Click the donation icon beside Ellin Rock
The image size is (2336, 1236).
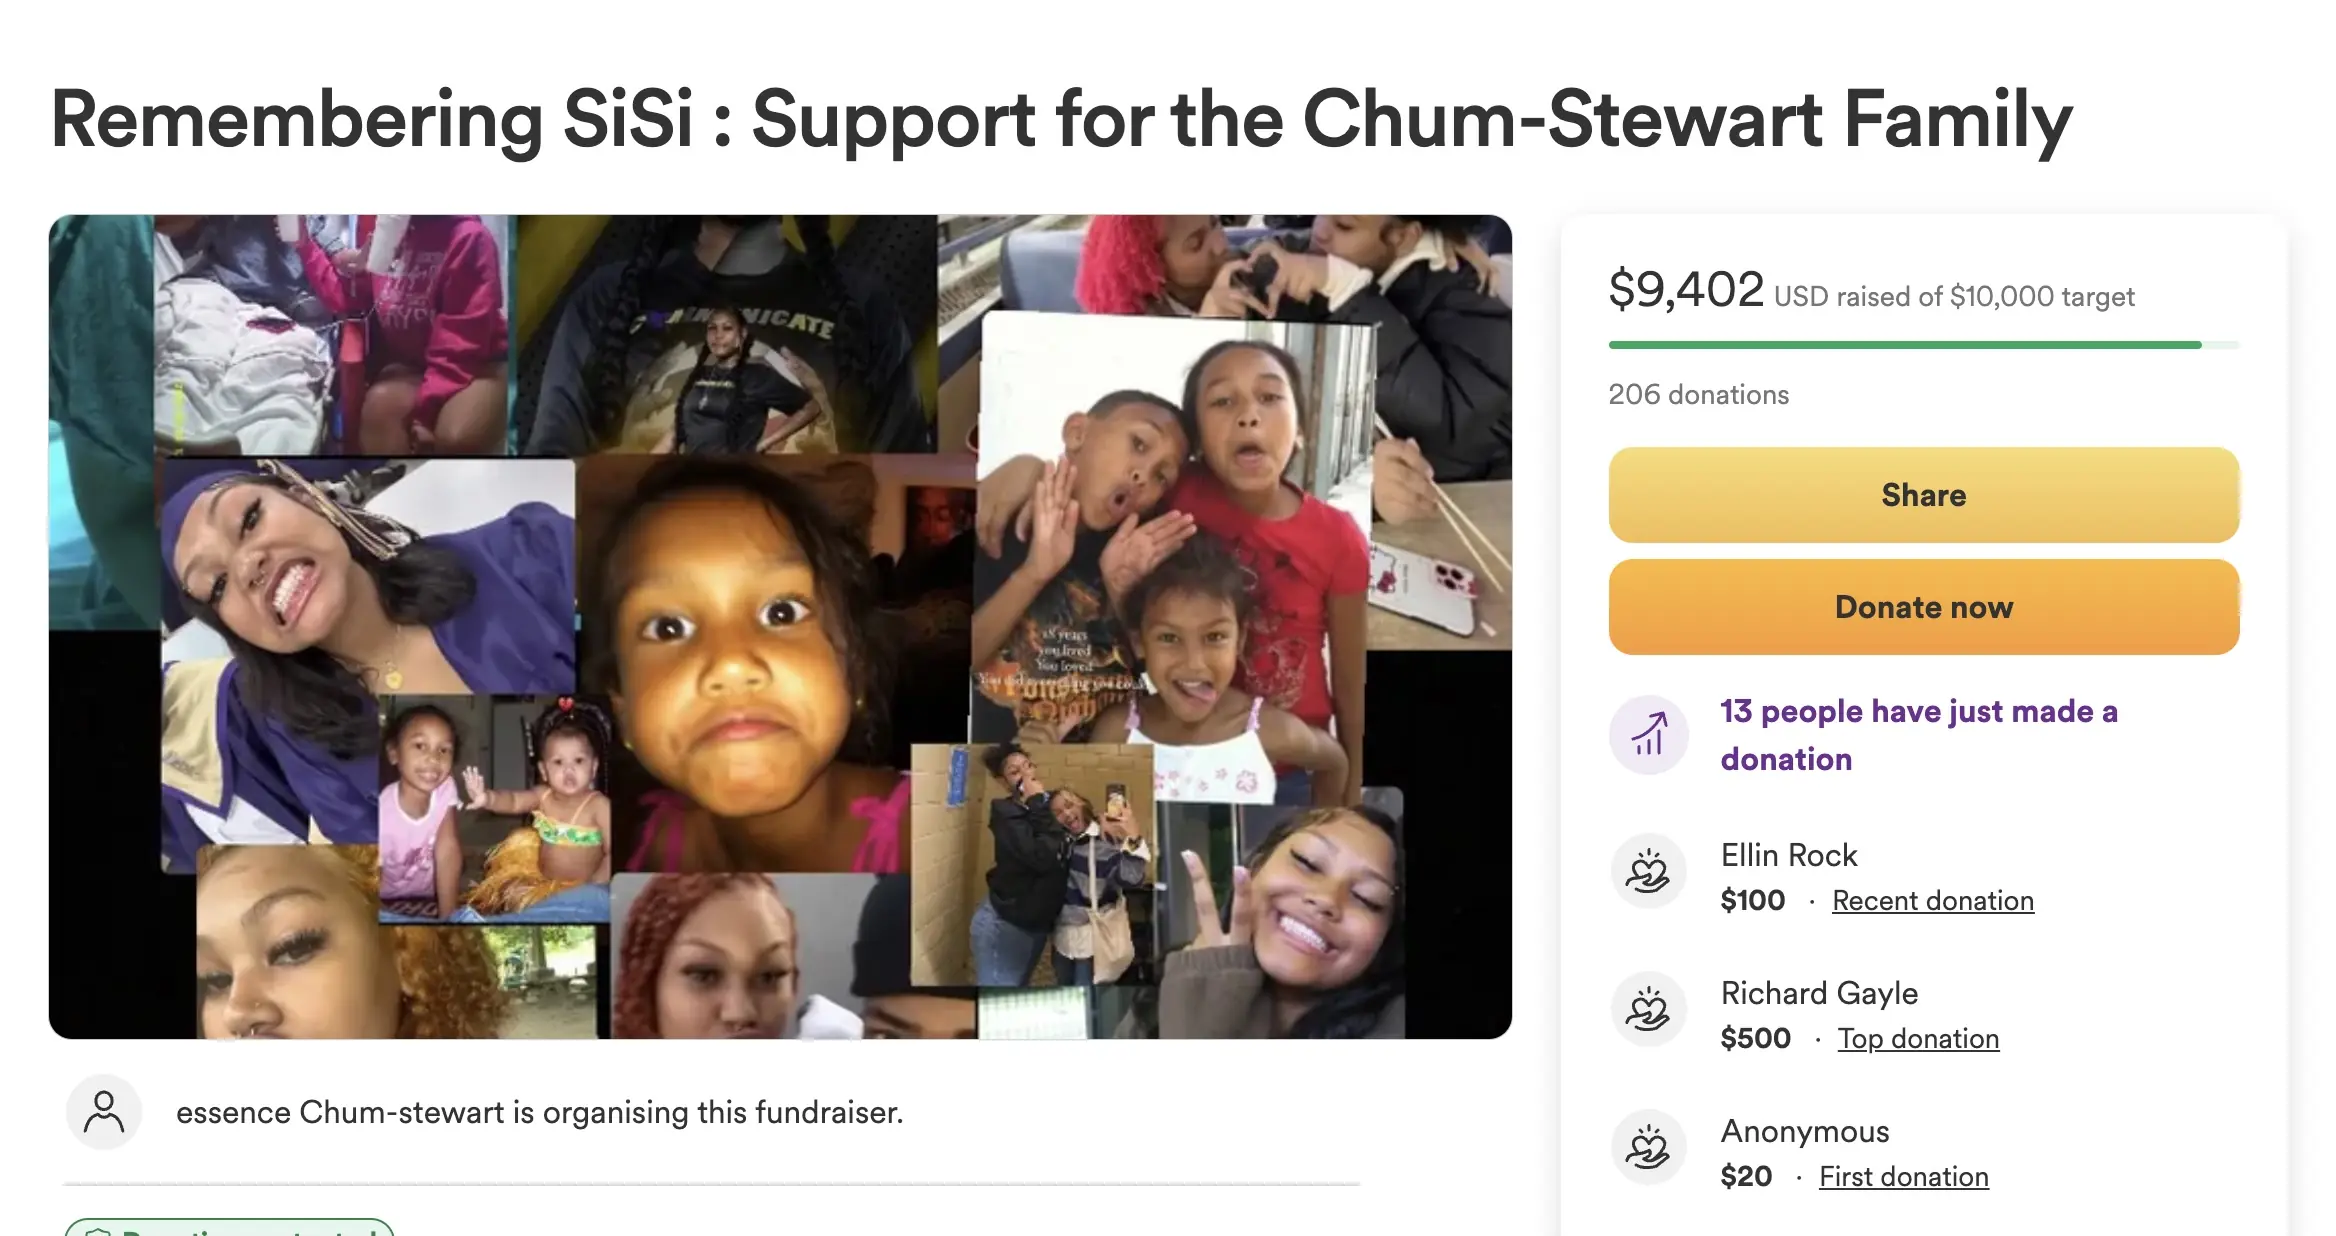1648,871
